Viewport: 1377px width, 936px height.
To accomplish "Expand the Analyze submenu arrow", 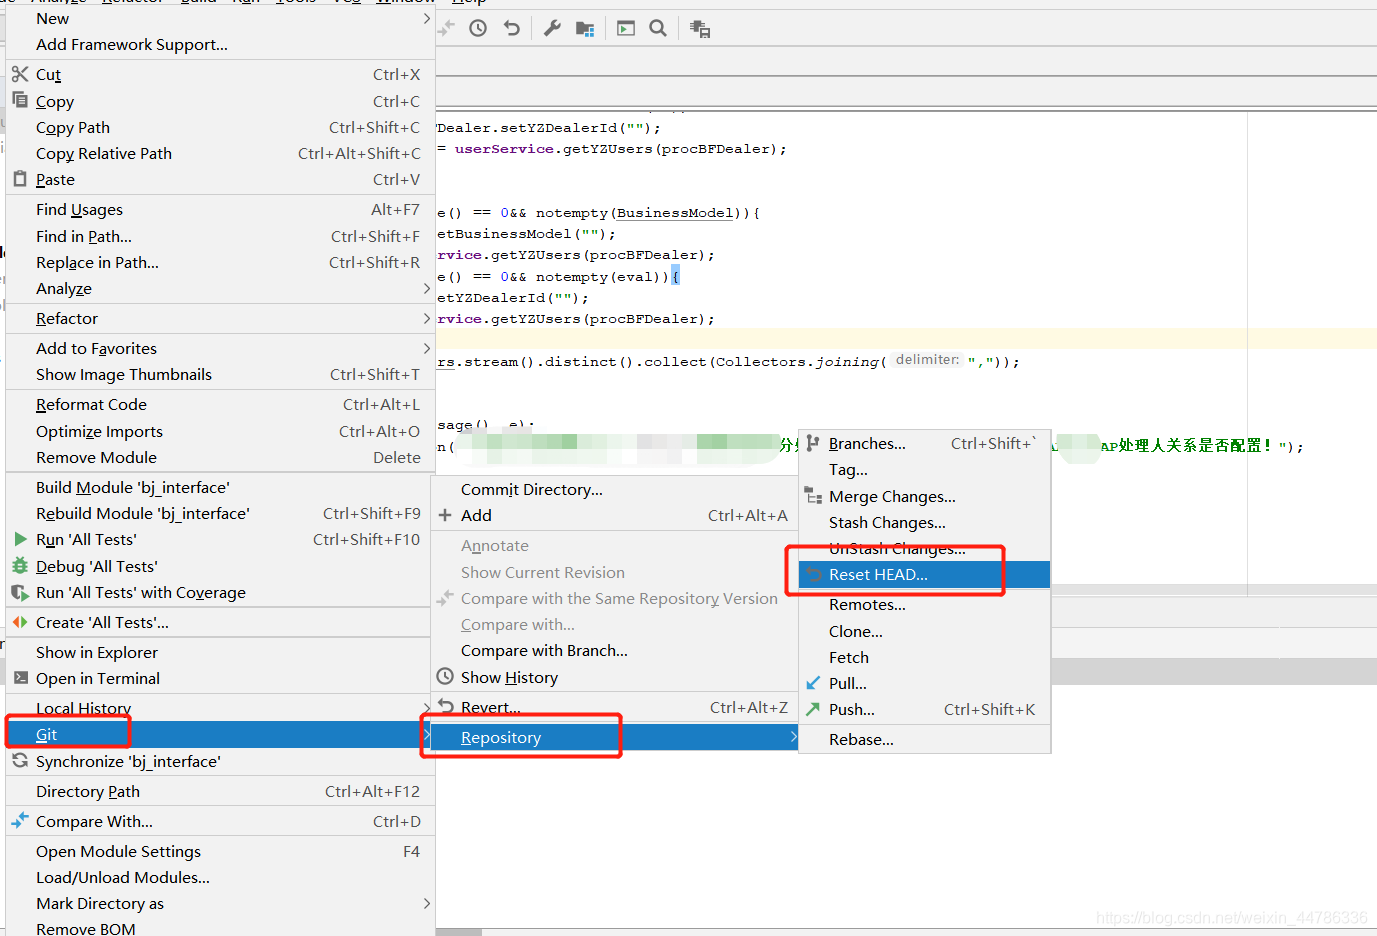I will (x=427, y=288).
